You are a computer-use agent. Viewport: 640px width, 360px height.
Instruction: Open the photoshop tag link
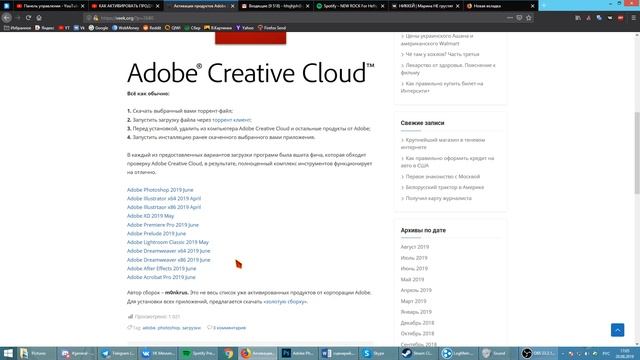pos(169,328)
